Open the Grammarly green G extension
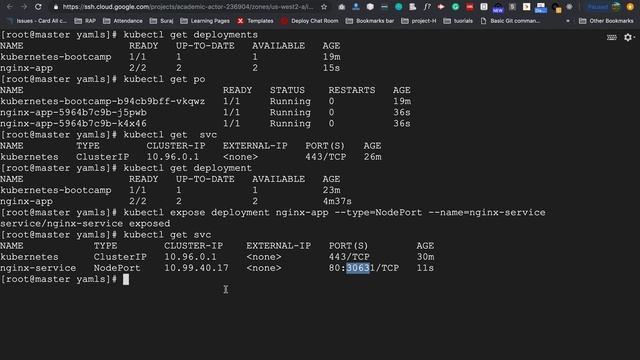The width and height of the screenshot is (640, 360). click(456, 7)
